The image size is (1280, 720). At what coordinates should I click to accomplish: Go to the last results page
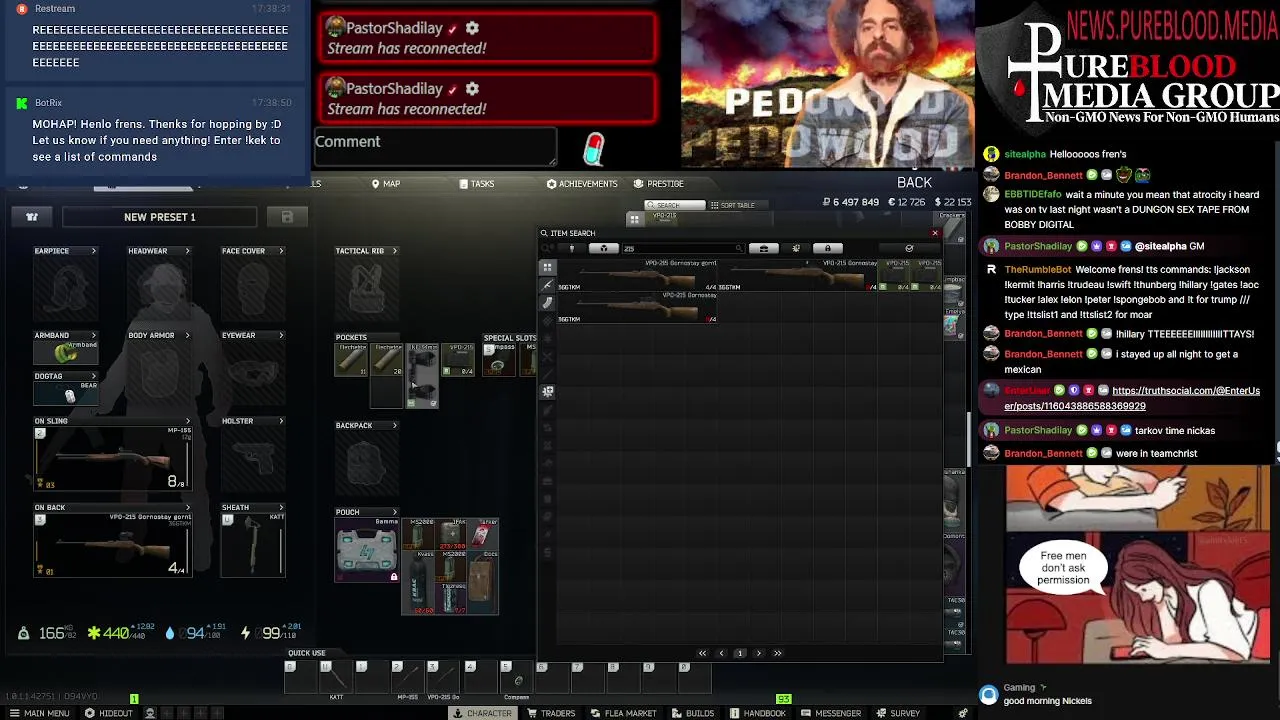(777, 653)
